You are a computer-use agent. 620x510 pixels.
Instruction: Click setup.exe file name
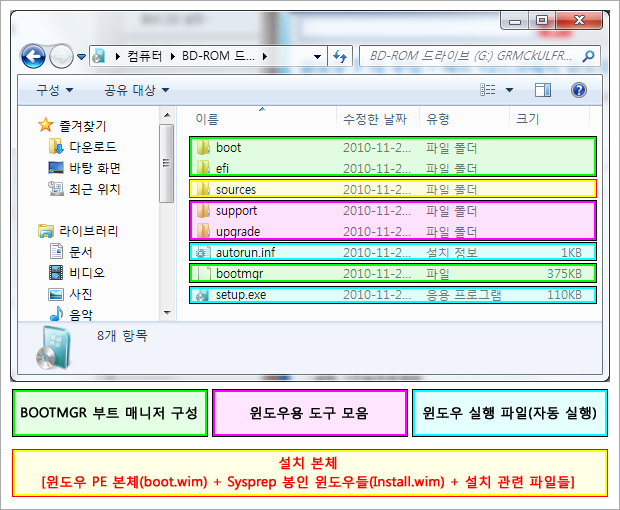click(240, 295)
